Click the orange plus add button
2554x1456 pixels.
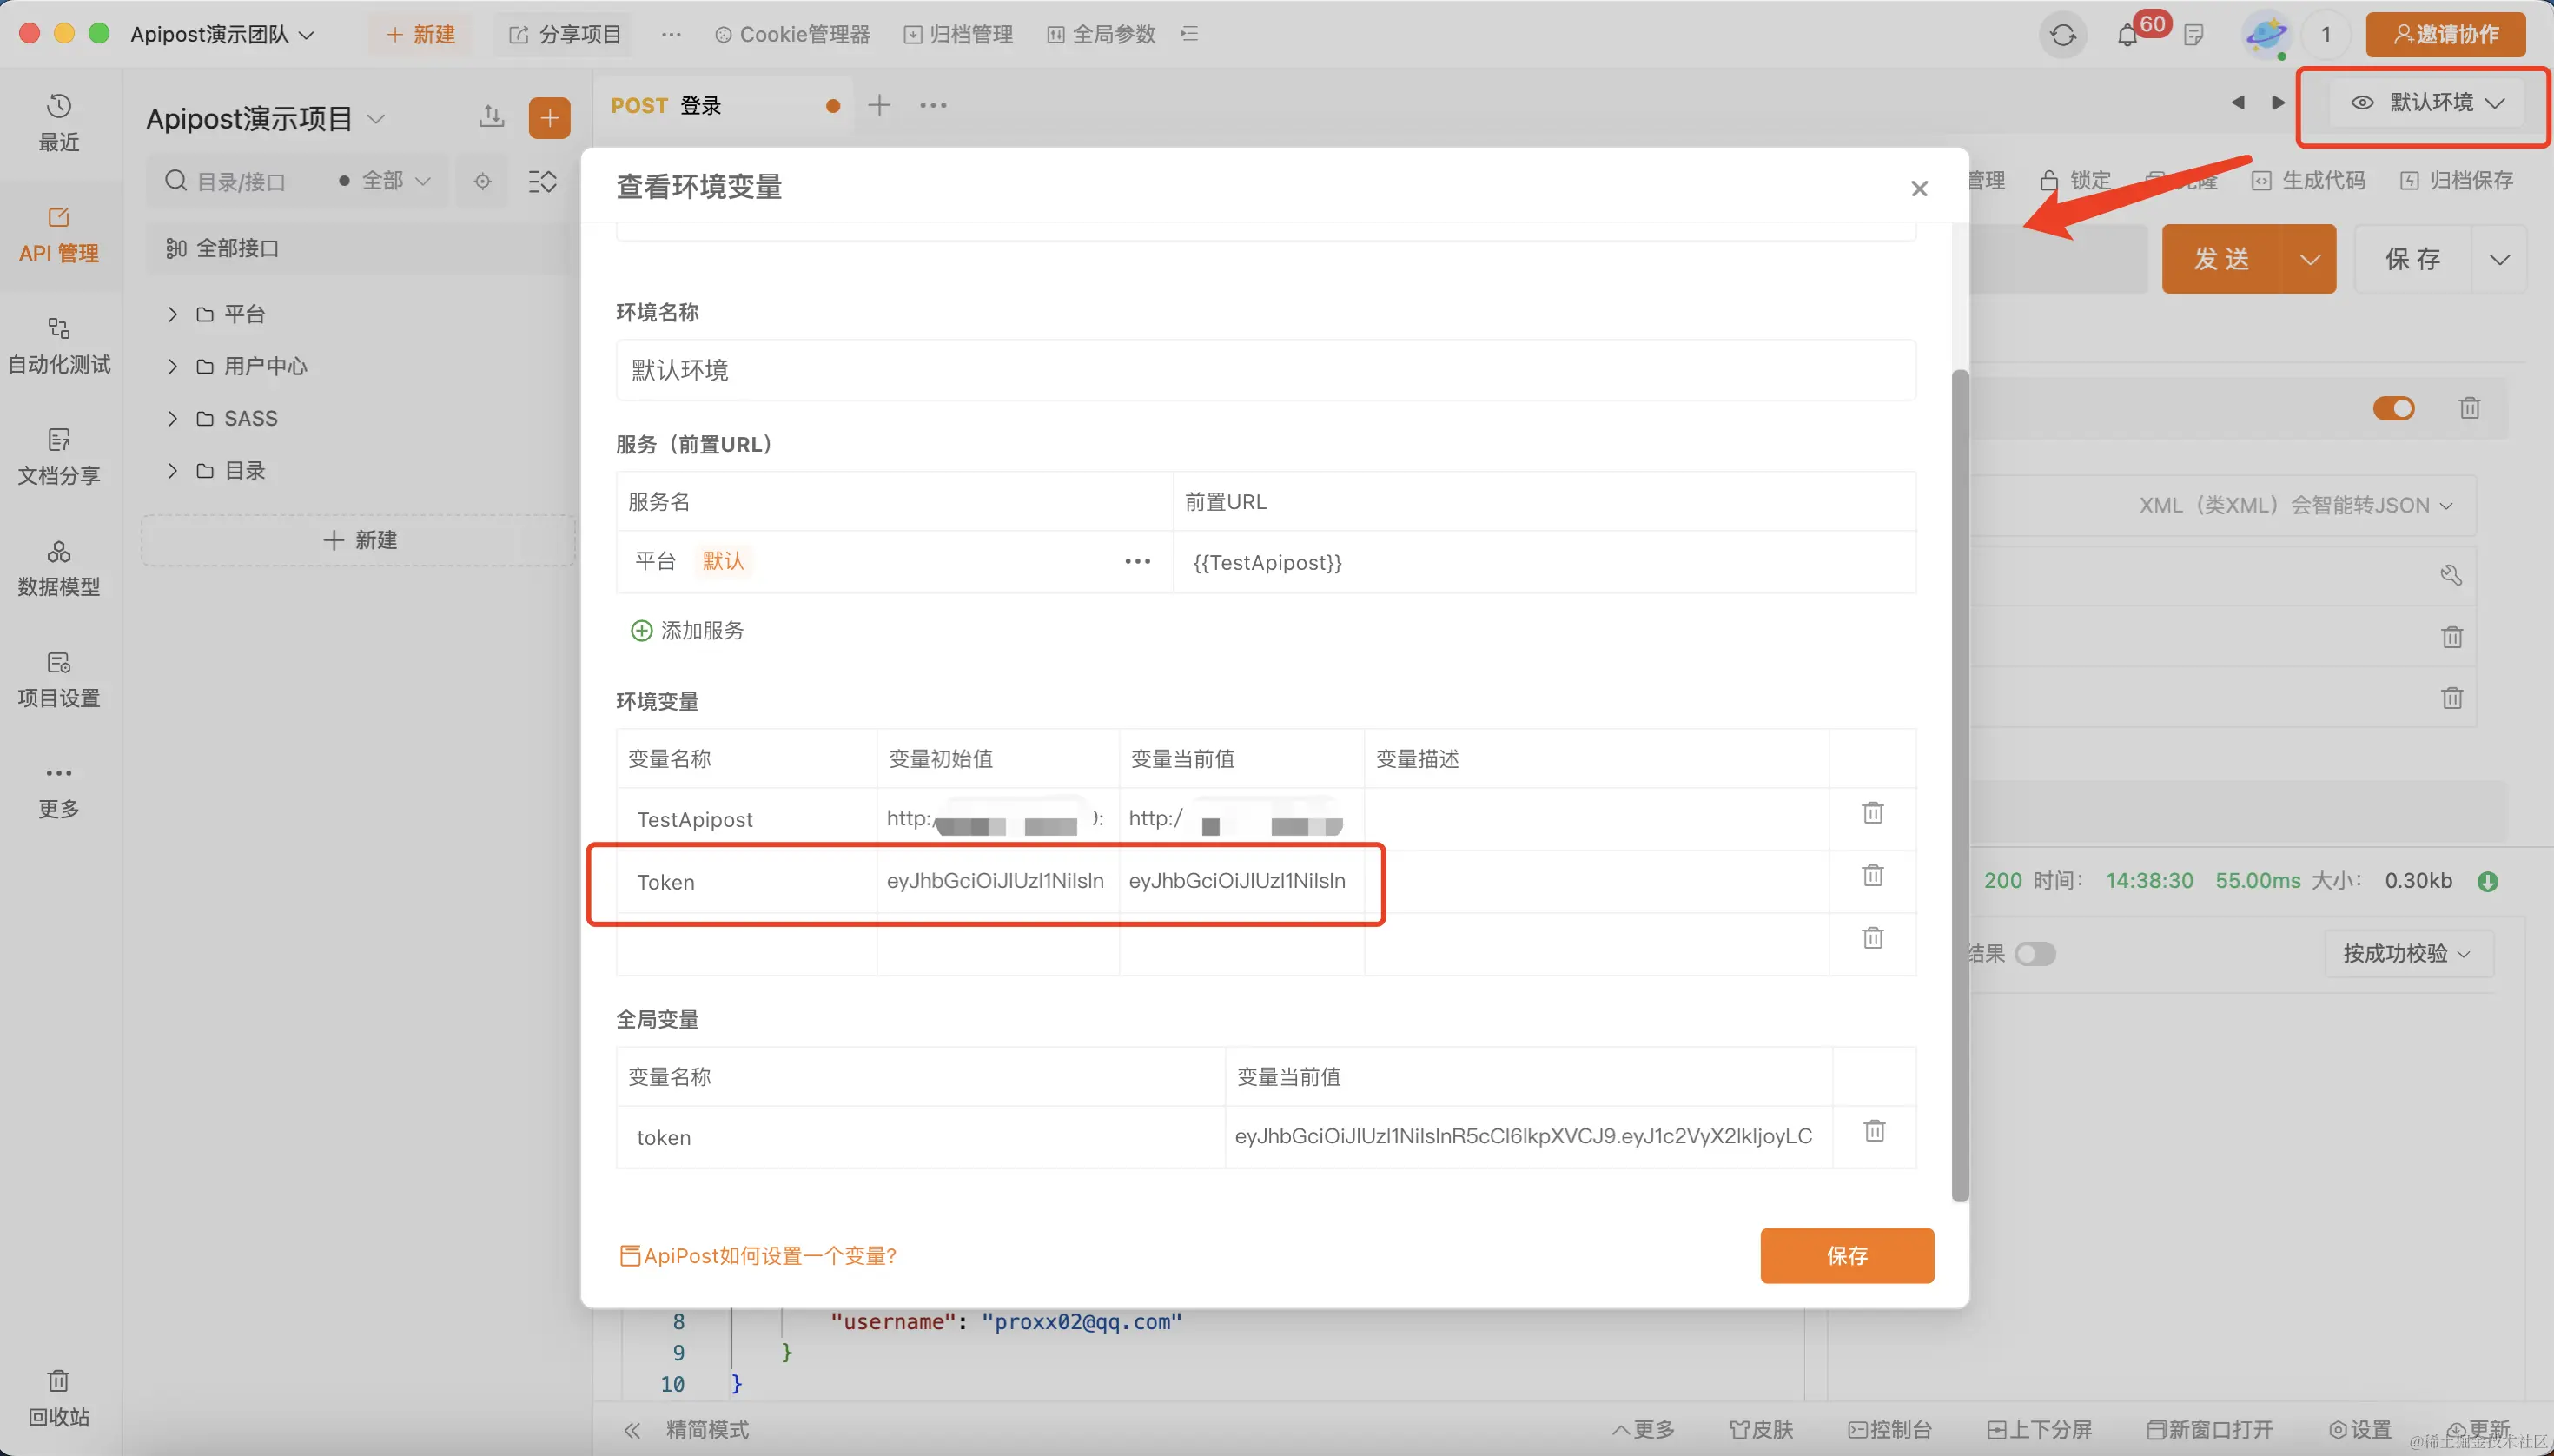pos(549,119)
